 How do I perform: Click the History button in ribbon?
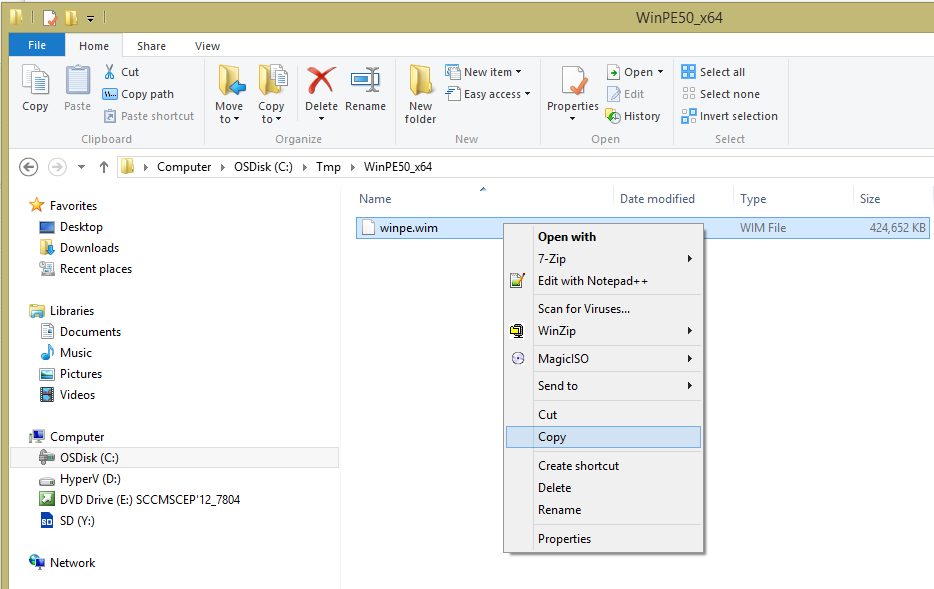coord(633,116)
